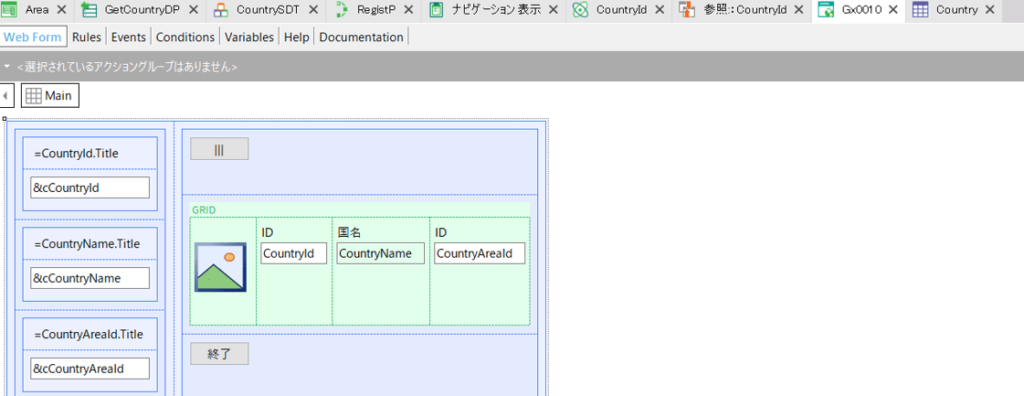1024x396 pixels.
Task: Close the Gx0010 tab
Action: pyautogui.click(x=894, y=10)
